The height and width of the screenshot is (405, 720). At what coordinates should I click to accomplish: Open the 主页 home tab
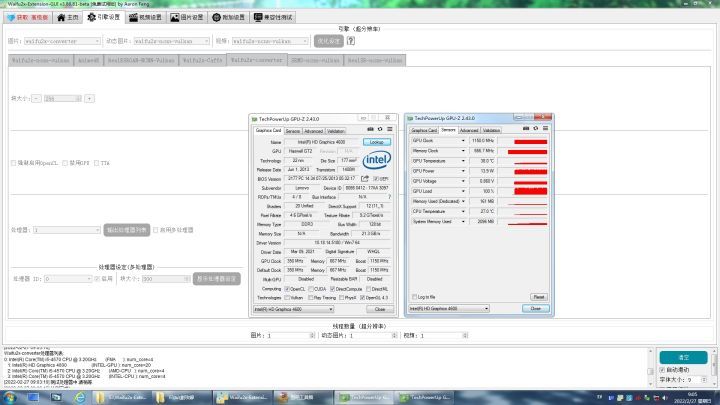68,17
